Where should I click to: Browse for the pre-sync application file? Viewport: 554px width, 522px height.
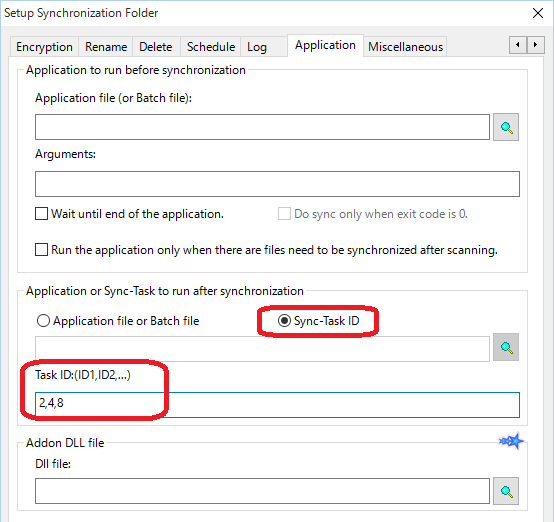coord(506,127)
